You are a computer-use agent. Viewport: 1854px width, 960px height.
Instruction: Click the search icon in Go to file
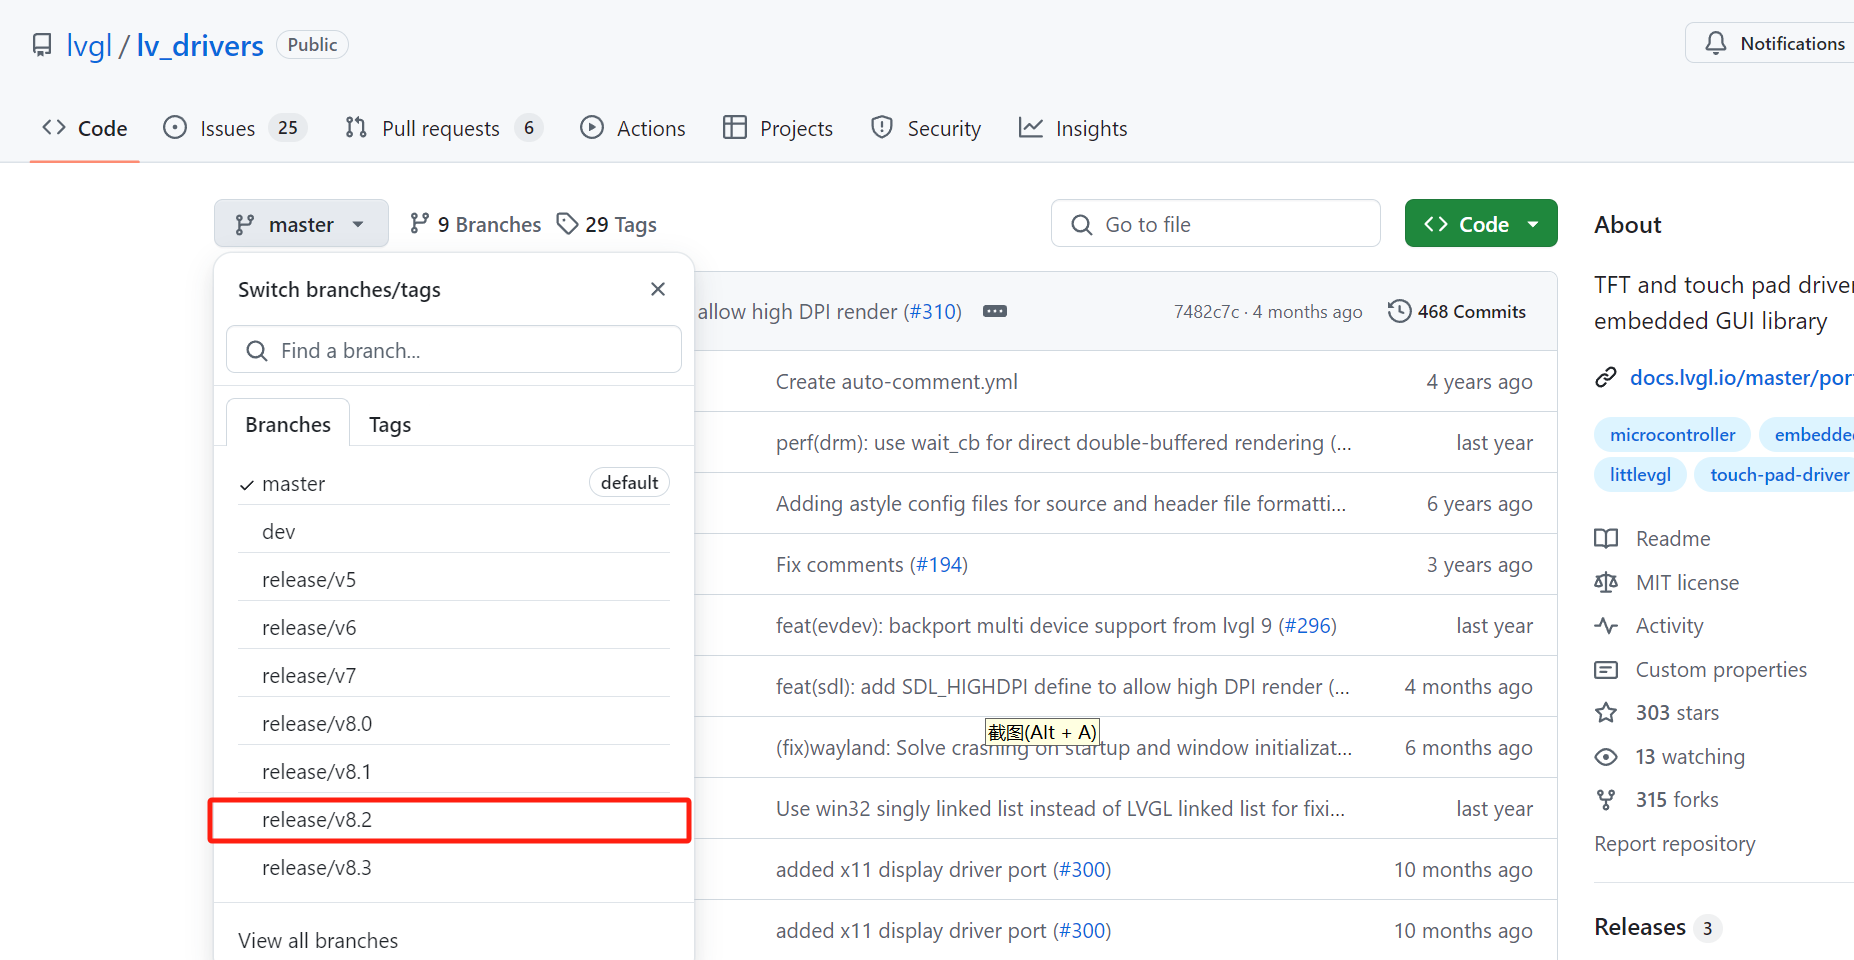click(1082, 225)
